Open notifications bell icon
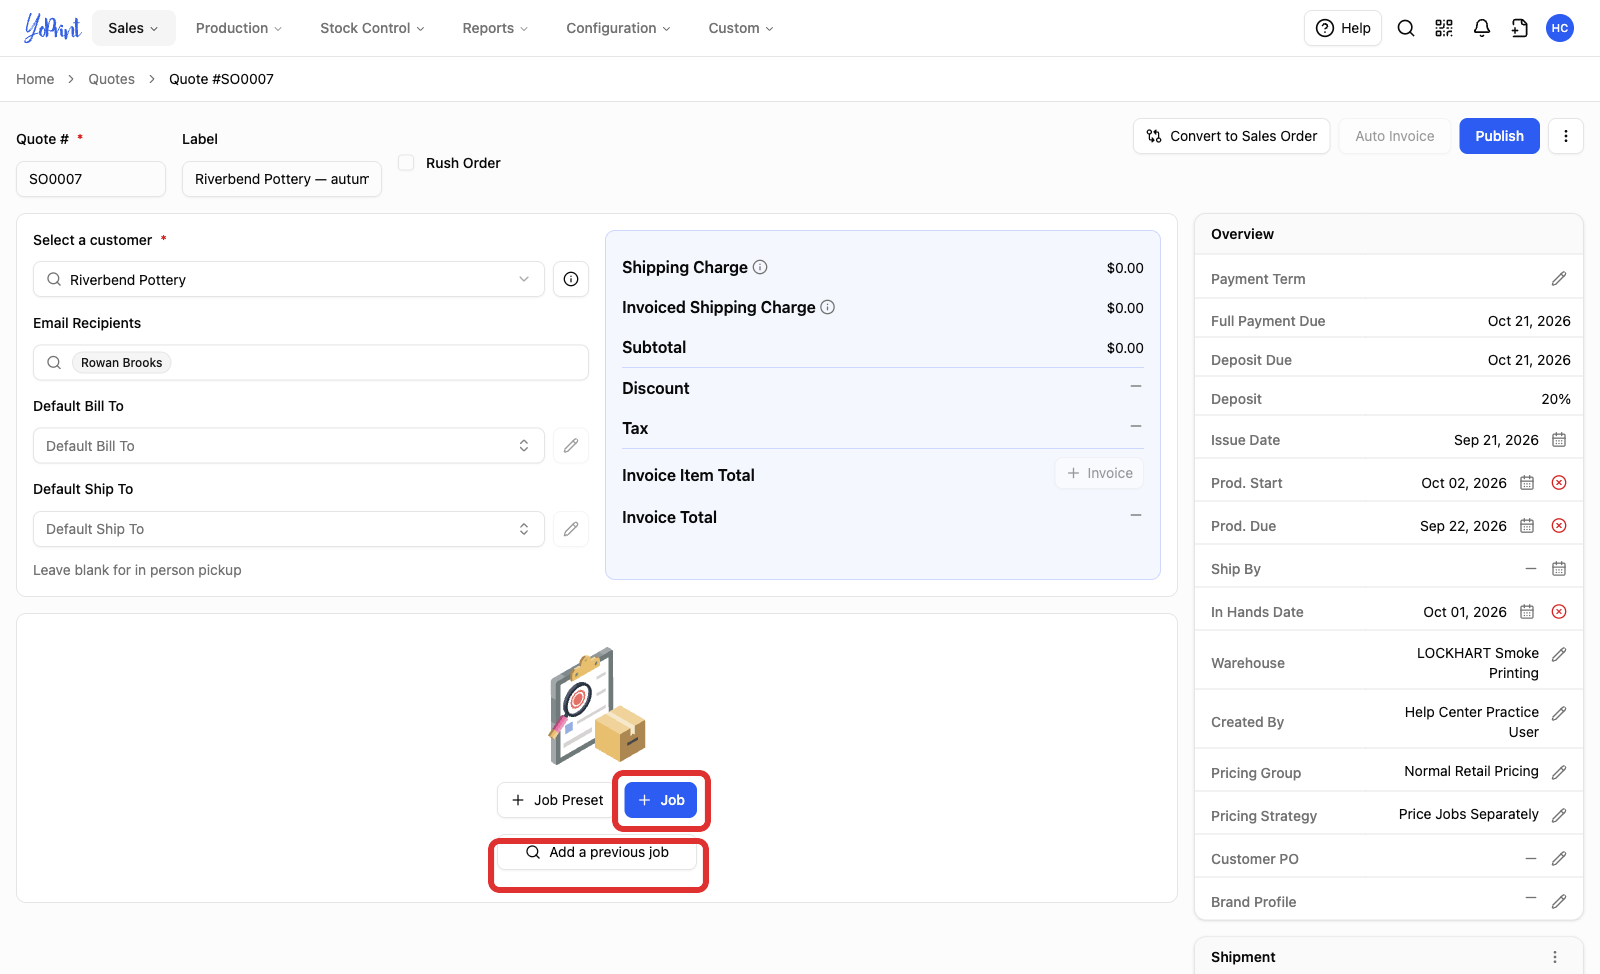Viewport: 1600px width, 974px height. tap(1482, 28)
